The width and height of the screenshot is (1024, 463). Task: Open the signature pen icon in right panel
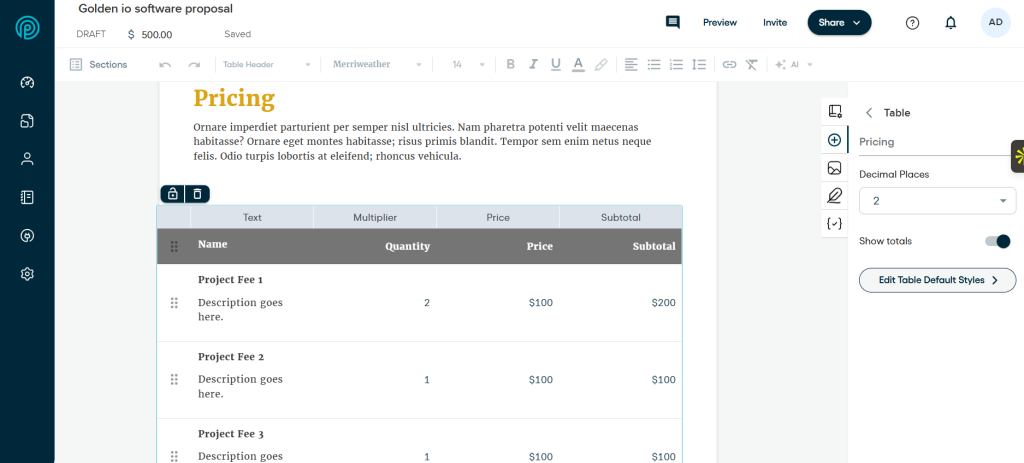tap(834, 195)
